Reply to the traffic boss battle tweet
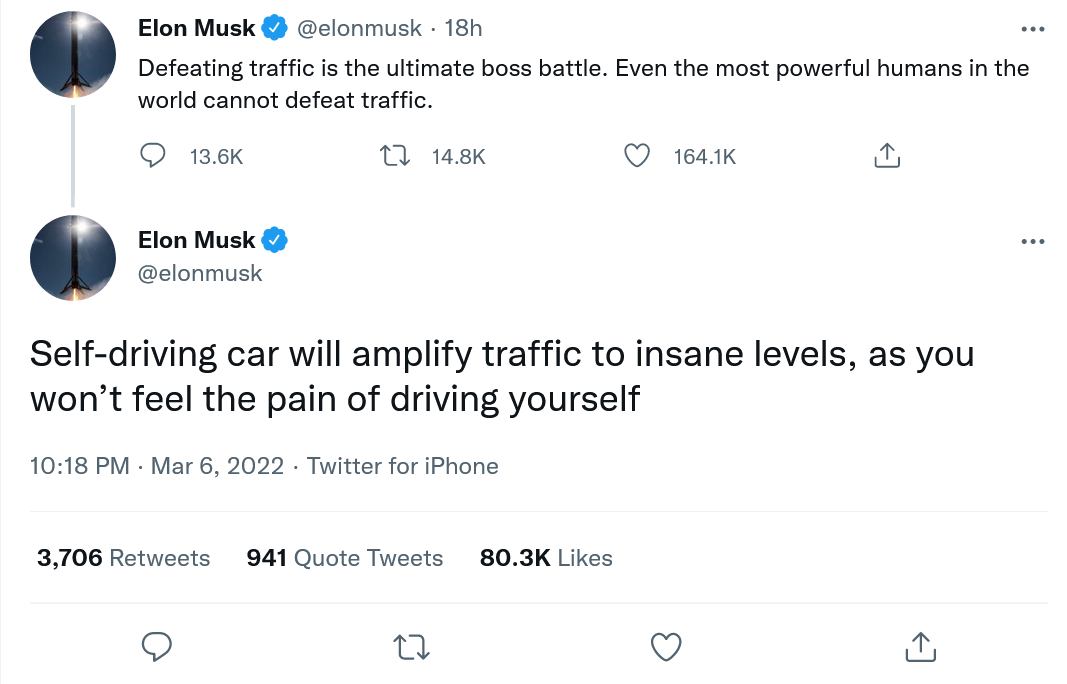Image resolution: width=1067 pixels, height=684 pixels. pyautogui.click(x=152, y=156)
